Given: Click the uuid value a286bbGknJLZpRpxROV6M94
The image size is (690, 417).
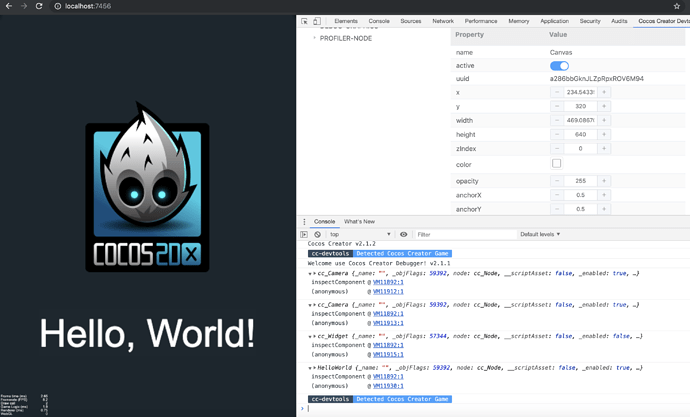Looking at the screenshot, I should coord(596,79).
